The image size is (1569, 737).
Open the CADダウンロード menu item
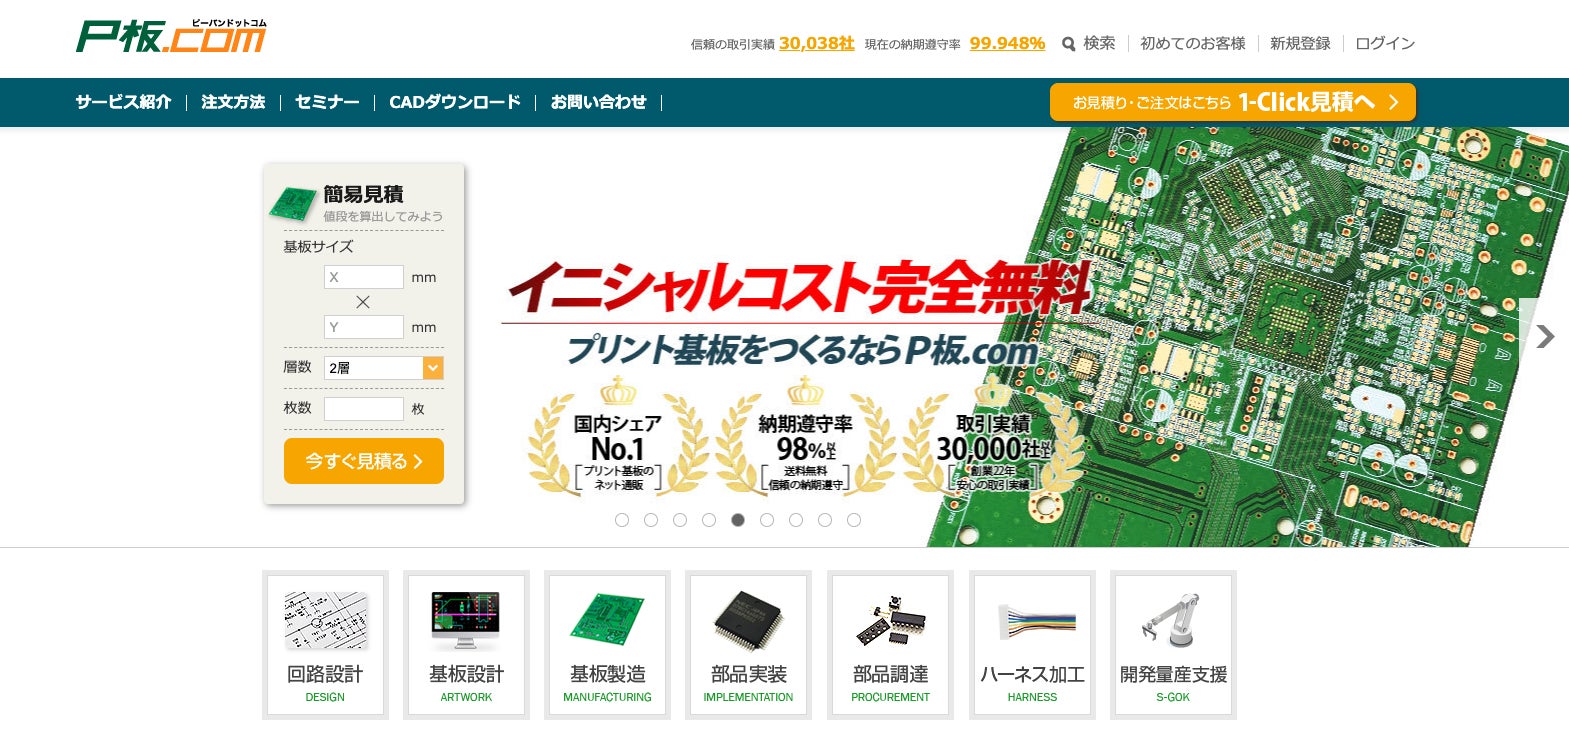(x=455, y=102)
